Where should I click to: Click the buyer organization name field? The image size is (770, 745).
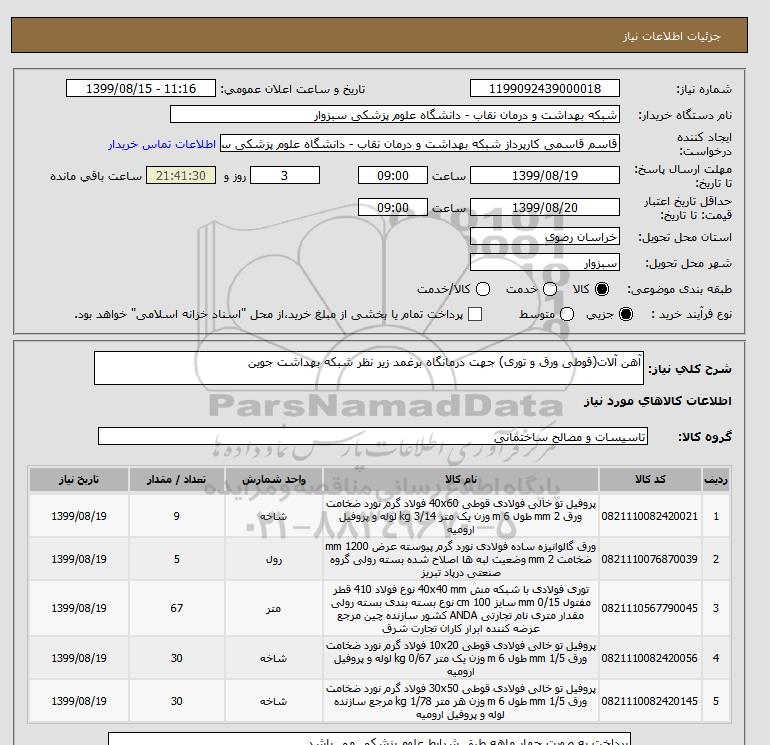pos(395,115)
